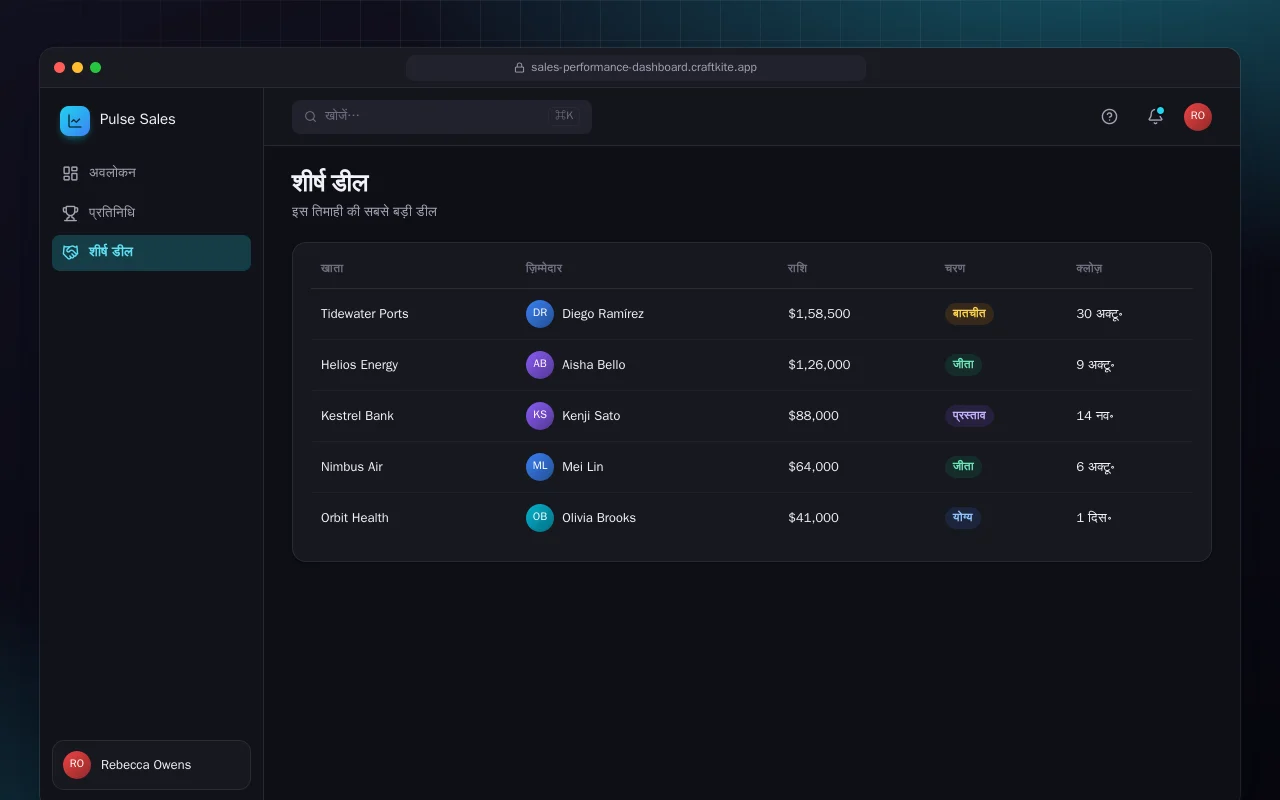
Task: Open the help question mark icon
Action: click(1109, 116)
